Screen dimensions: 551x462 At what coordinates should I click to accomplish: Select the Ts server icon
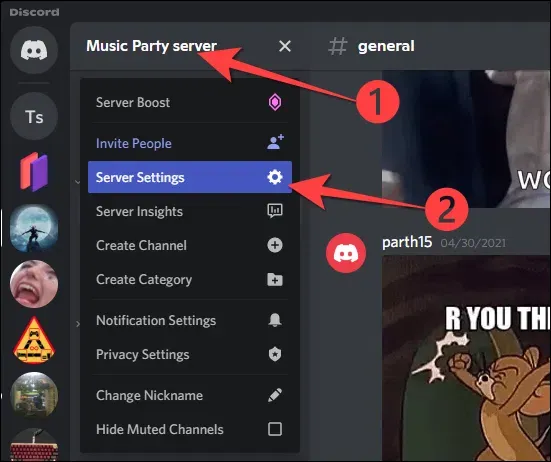coord(34,116)
